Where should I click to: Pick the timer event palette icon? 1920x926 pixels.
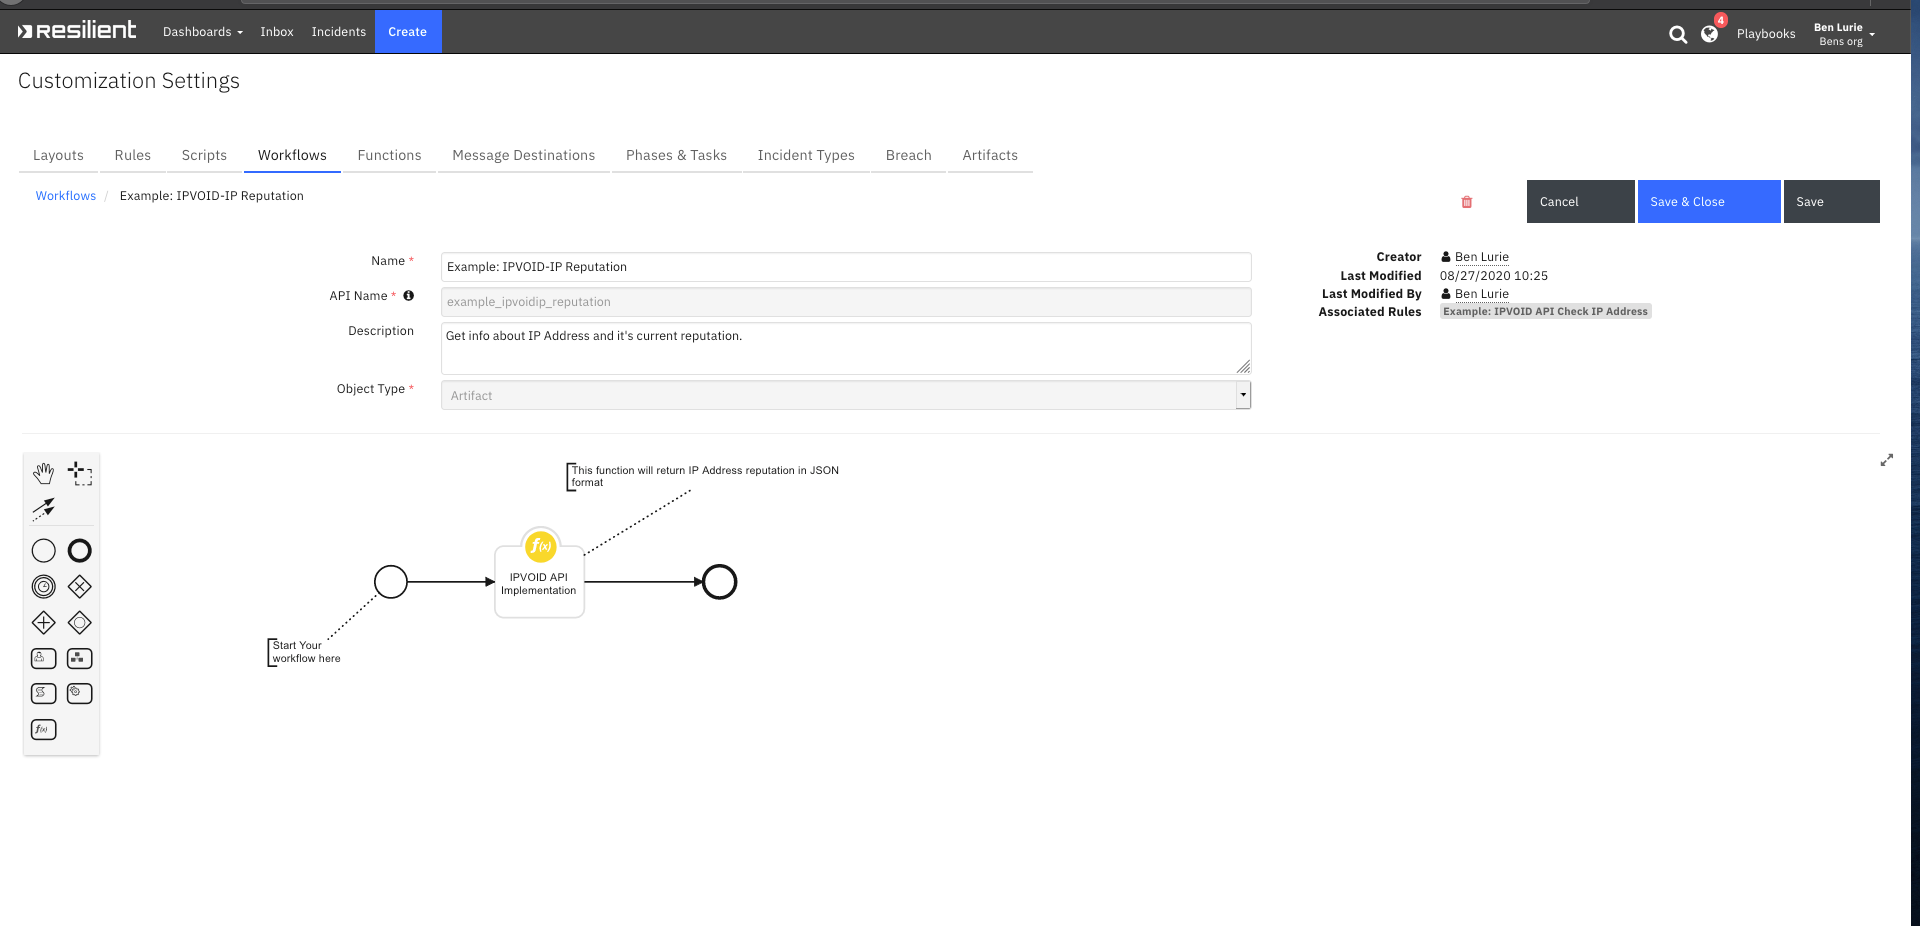coord(43,587)
